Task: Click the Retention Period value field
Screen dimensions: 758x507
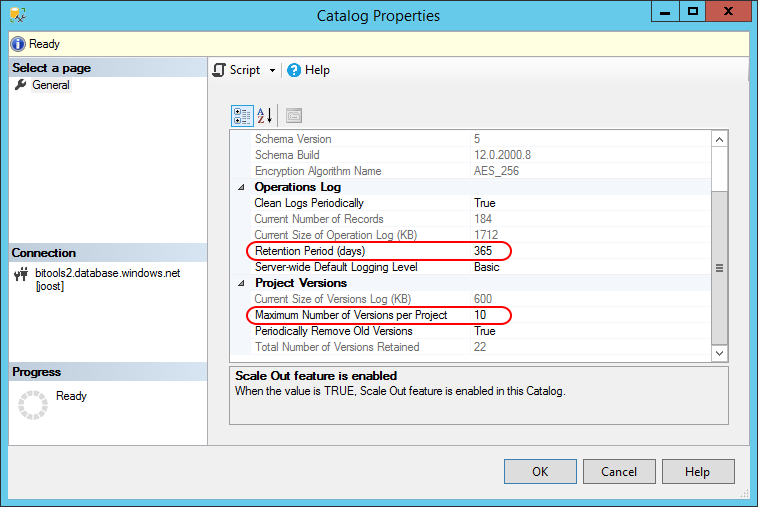Action: [x=590, y=251]
